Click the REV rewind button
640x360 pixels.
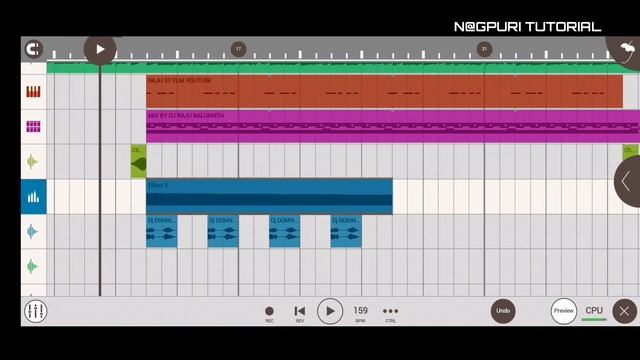[x=300, y=313]
